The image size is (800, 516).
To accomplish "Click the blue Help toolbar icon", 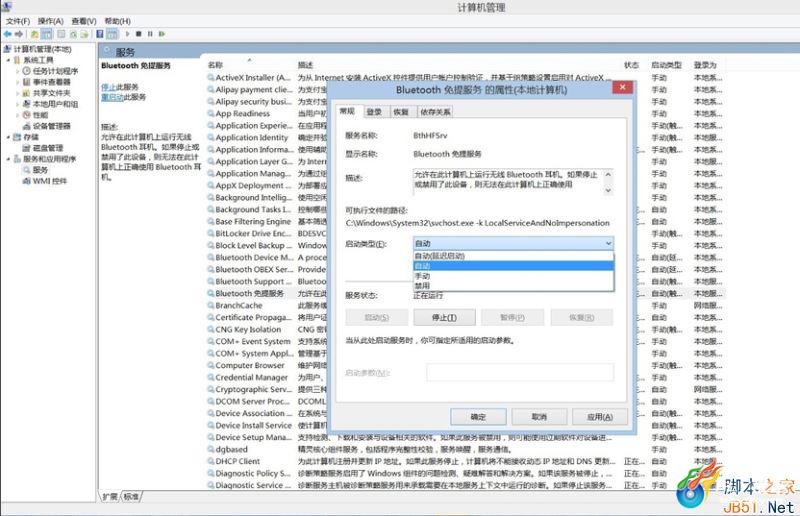I will tap(100, 34).
